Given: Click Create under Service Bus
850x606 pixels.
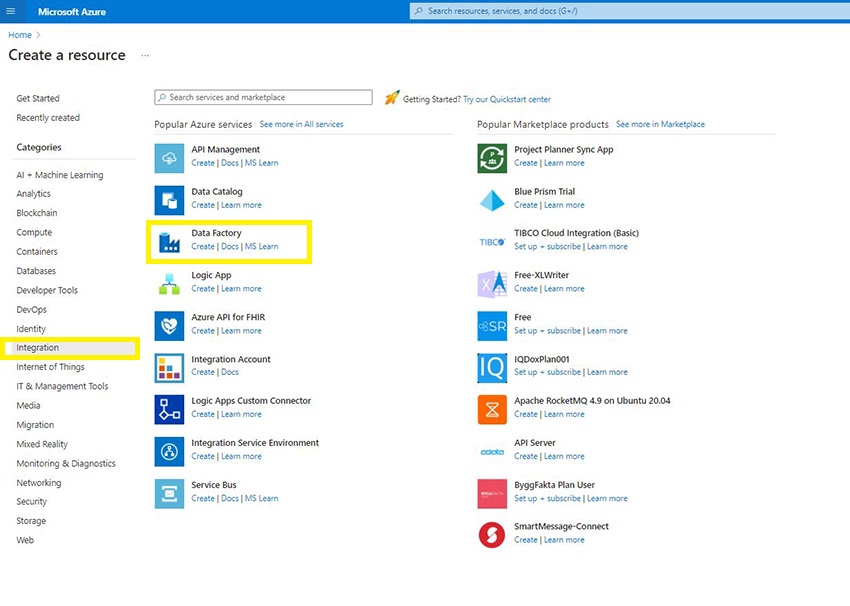Looking at the screenshot, I should [x=203, y=498].
